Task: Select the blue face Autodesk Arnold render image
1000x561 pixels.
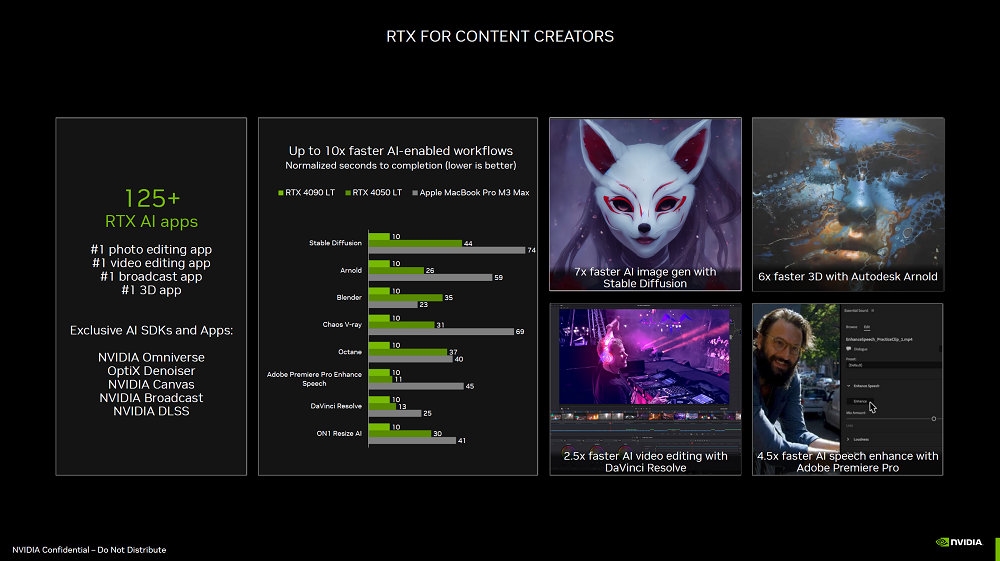Action: pyautogui.click(x=848, y=204)
